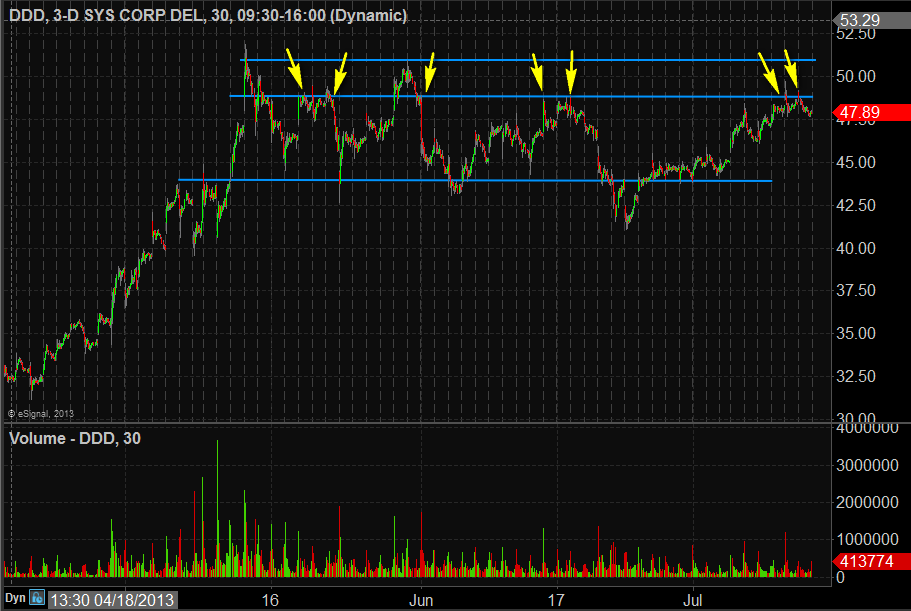Click the 1000000 volume scale label
The height and width of the screenshot is (611, 911).
pos(867,540)
